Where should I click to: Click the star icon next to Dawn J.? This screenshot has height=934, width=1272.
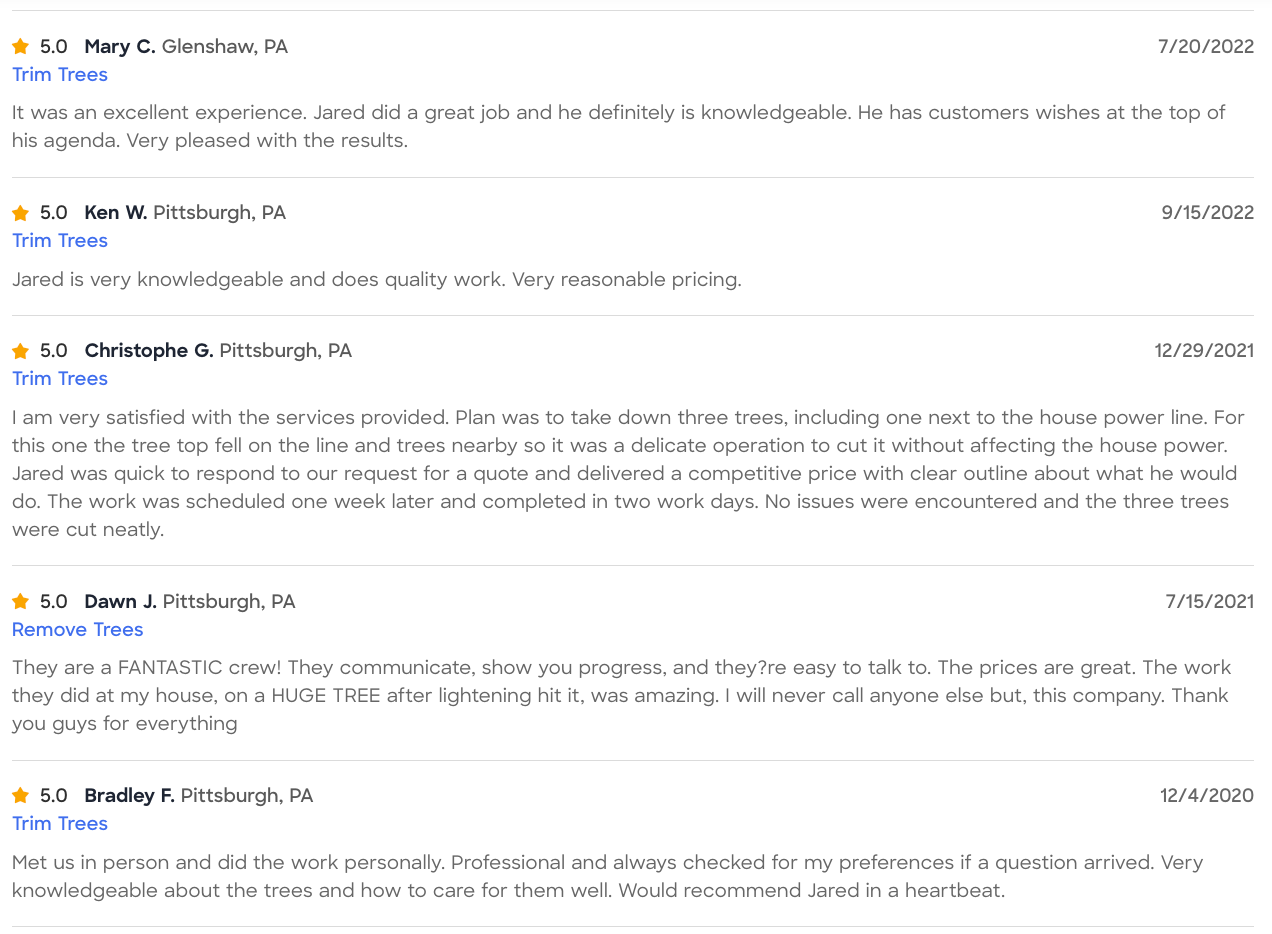(x=20, y=602)
